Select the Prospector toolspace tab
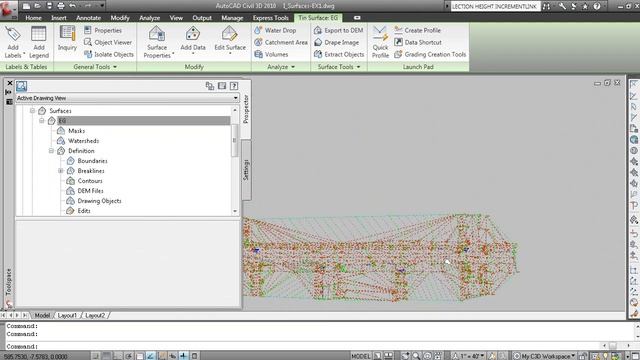This screenshot has width=640, height=360. 246,109
